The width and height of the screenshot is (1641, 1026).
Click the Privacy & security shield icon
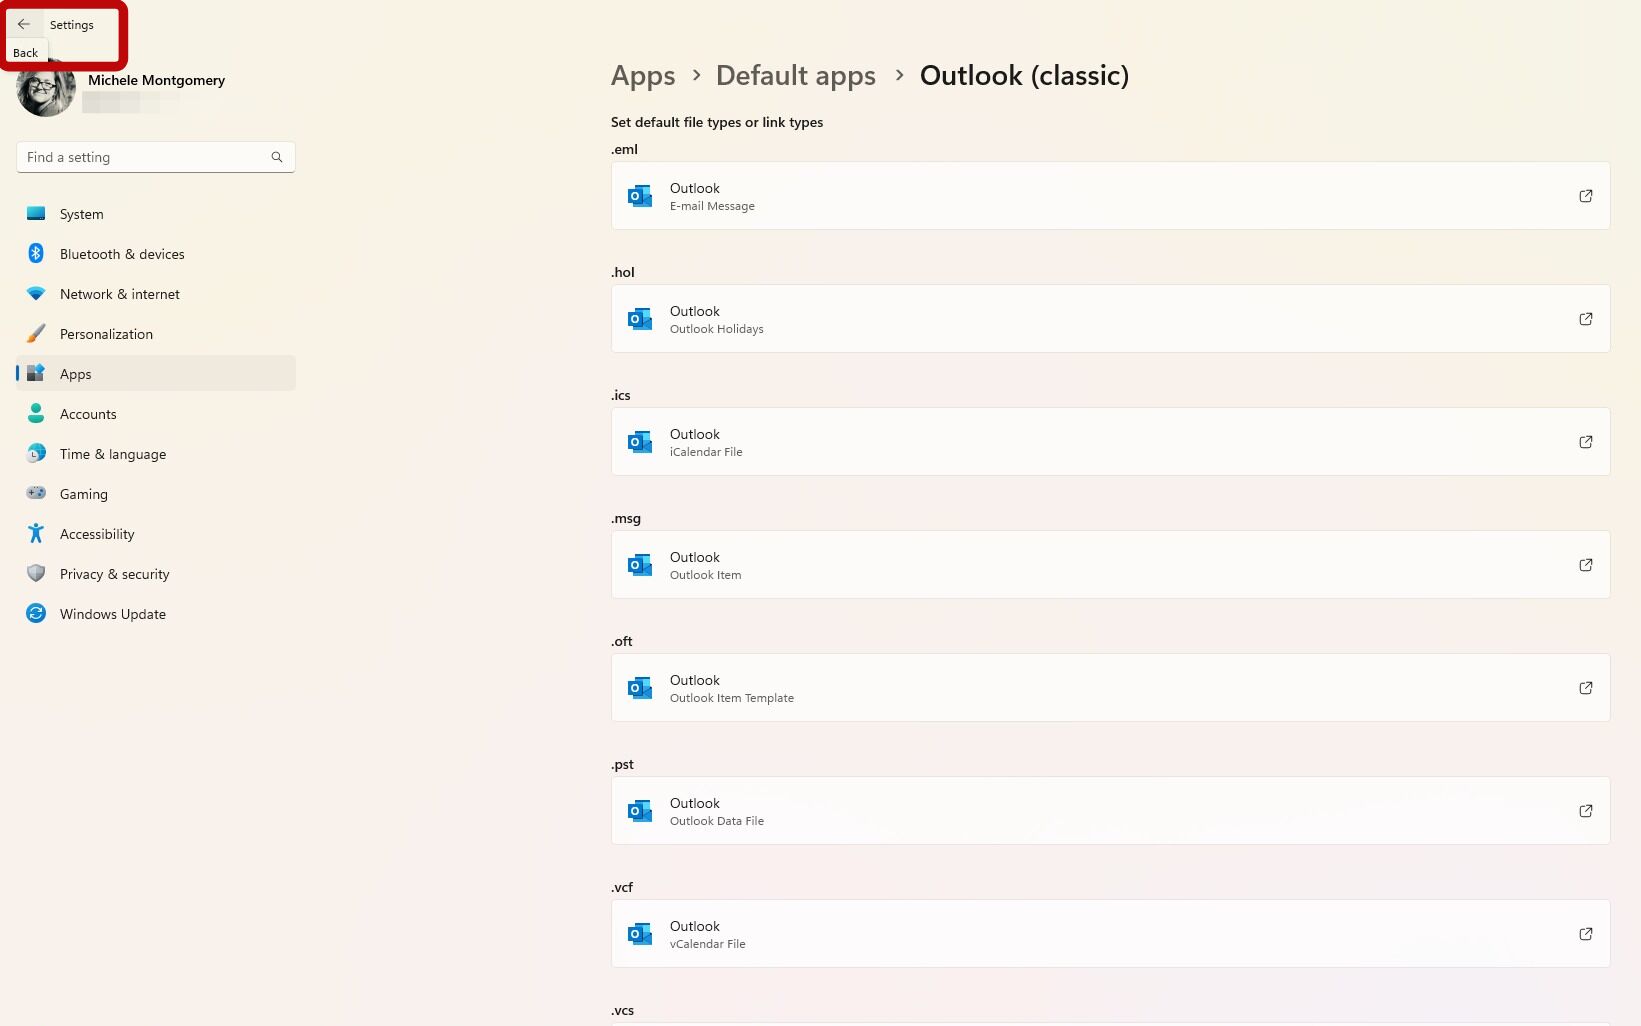point(36,573)
